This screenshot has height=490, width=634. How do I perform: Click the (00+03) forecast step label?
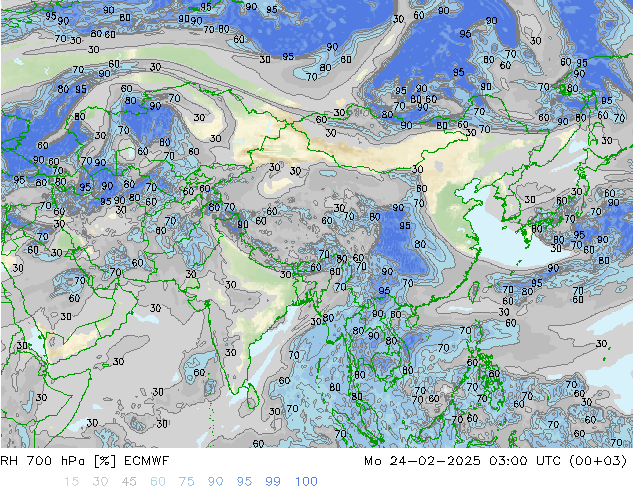(x=598, y=460)
